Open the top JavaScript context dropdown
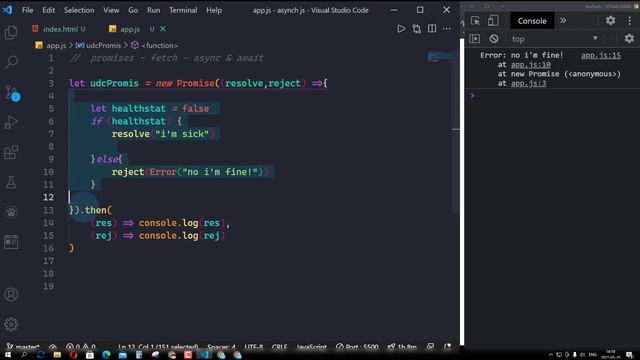 pyautogui.click(x=554, y=39)
